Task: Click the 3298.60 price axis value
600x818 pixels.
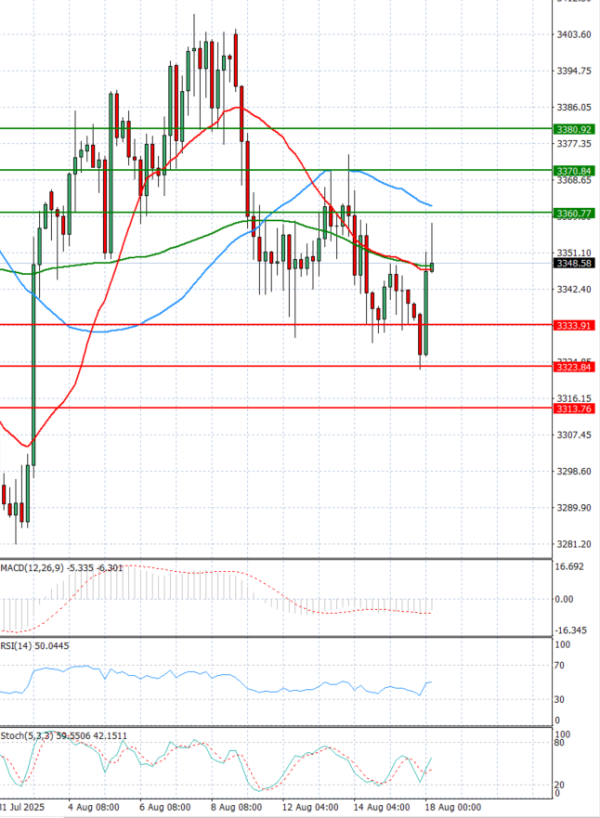Action: click(574, 472)
